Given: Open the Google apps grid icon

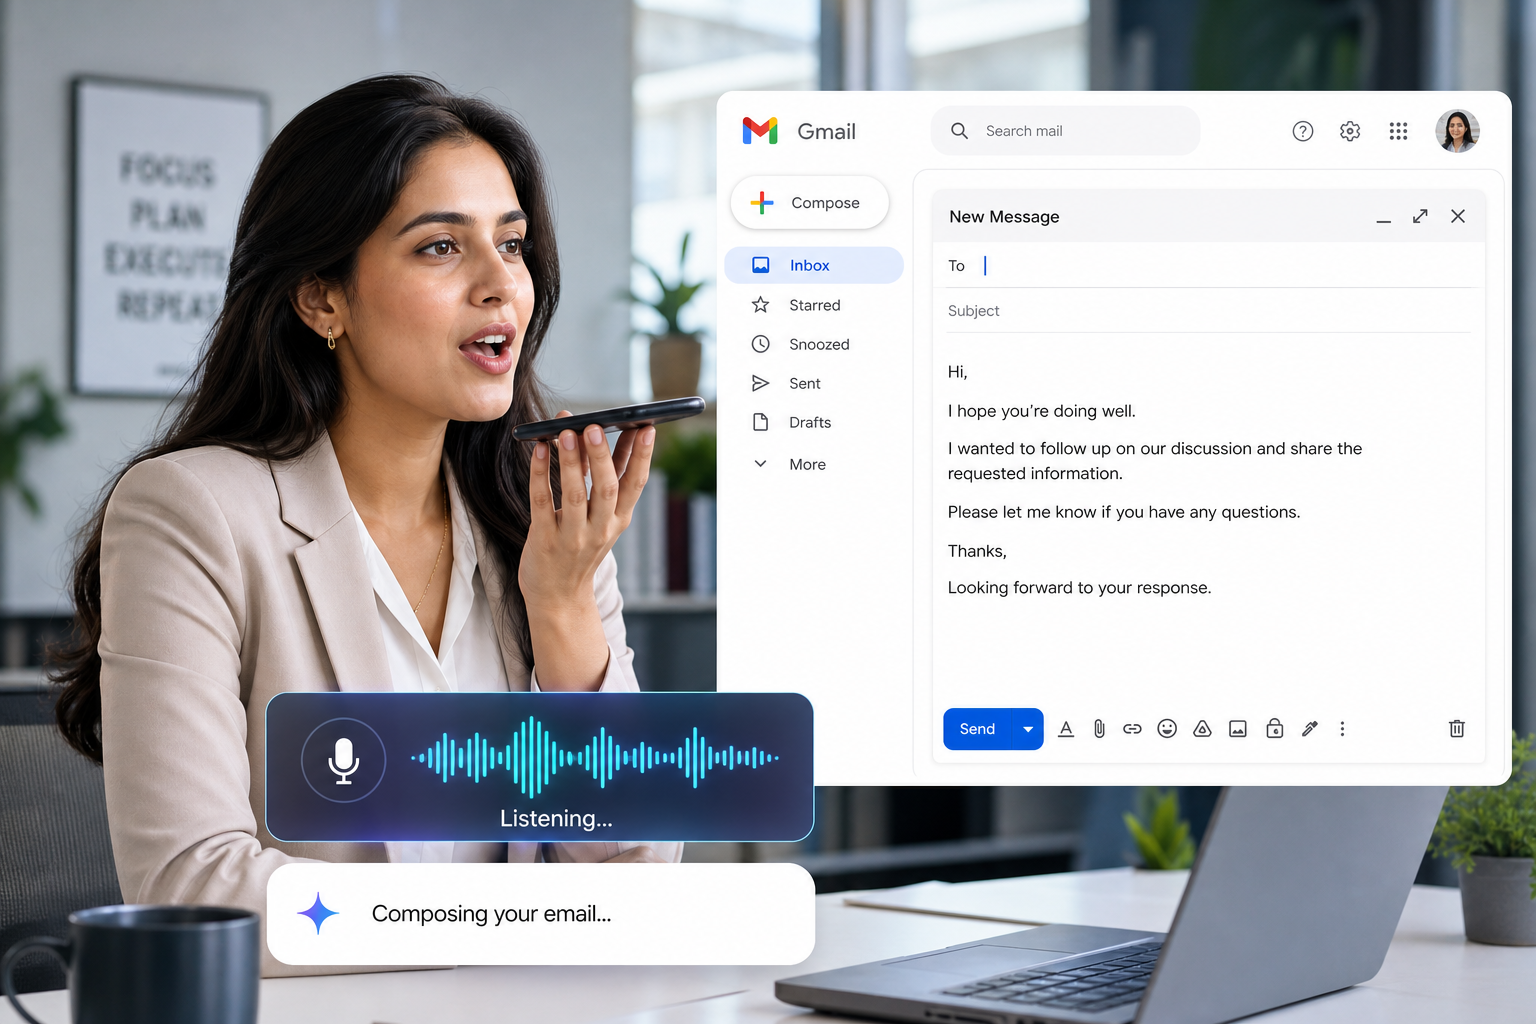Looking at the screenshot, I should click(1398, 131).
